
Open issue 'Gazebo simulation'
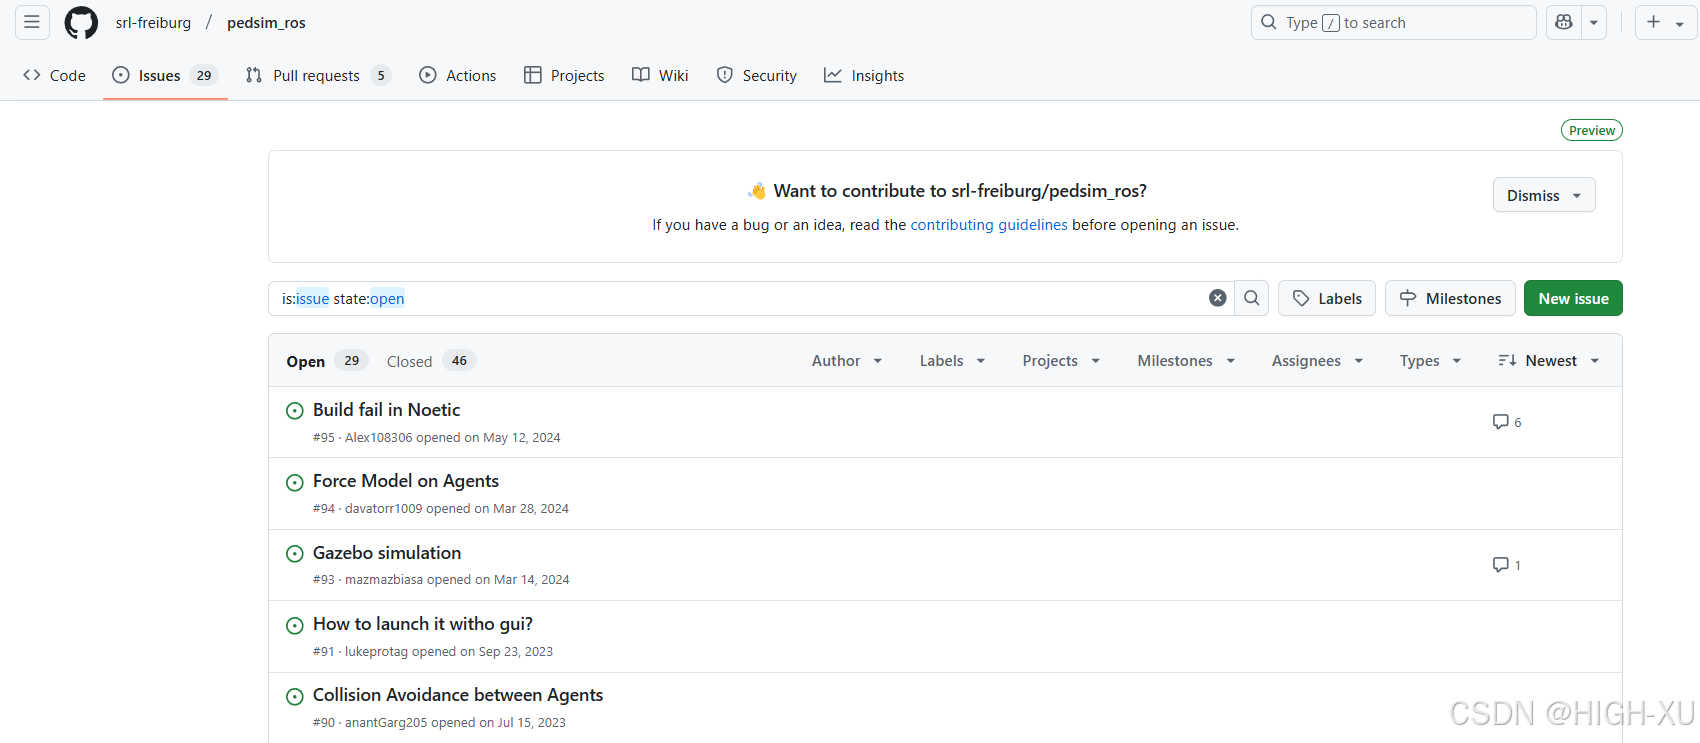387,553
